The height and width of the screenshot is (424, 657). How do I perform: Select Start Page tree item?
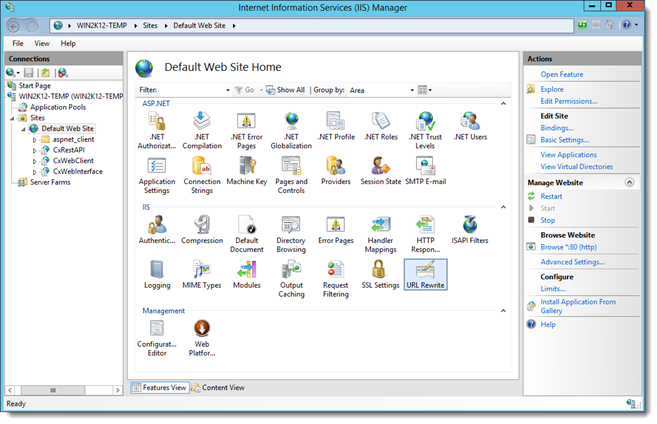[x=35, y=85]
